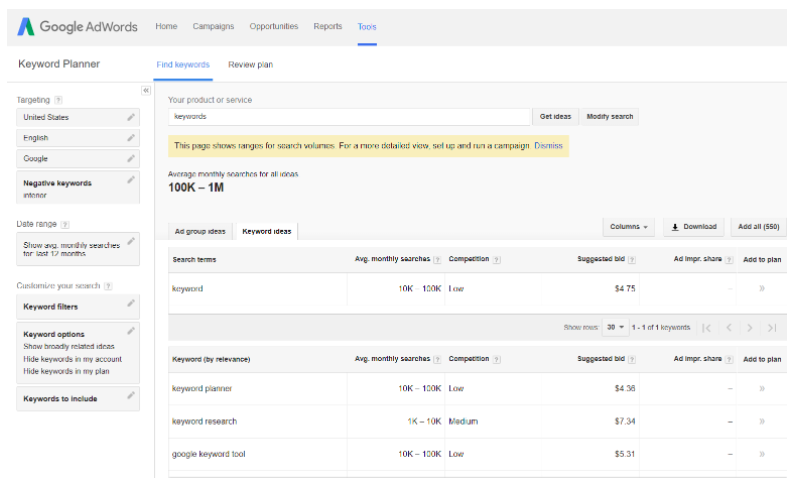The image size is (798, 489).
Task: Open the 'keyword research' keyword link
Action: point(204,421)
